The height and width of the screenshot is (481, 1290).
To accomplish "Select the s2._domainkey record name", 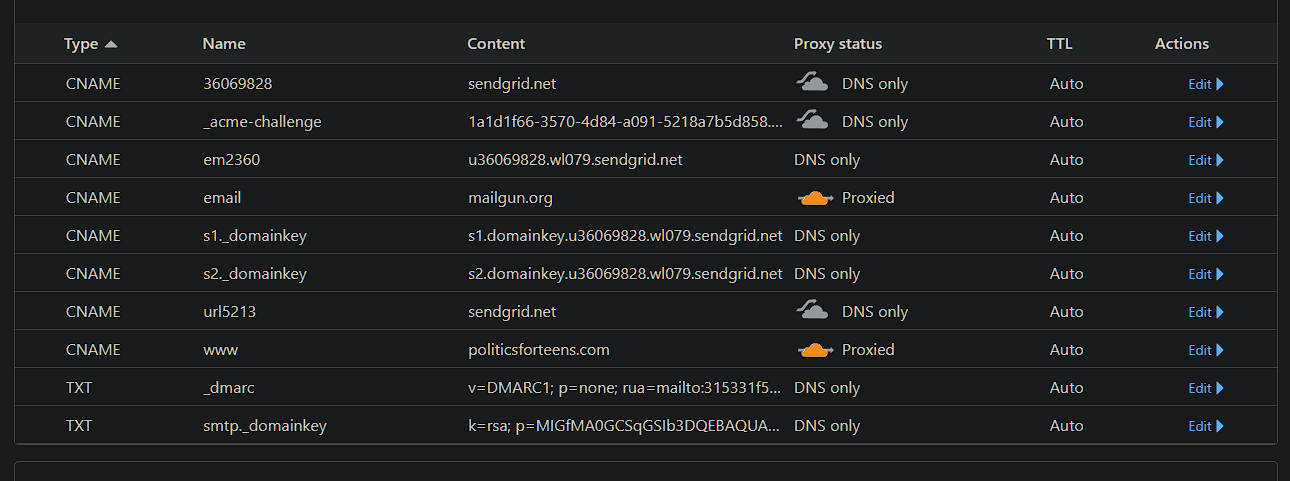I will coord(255,274).
